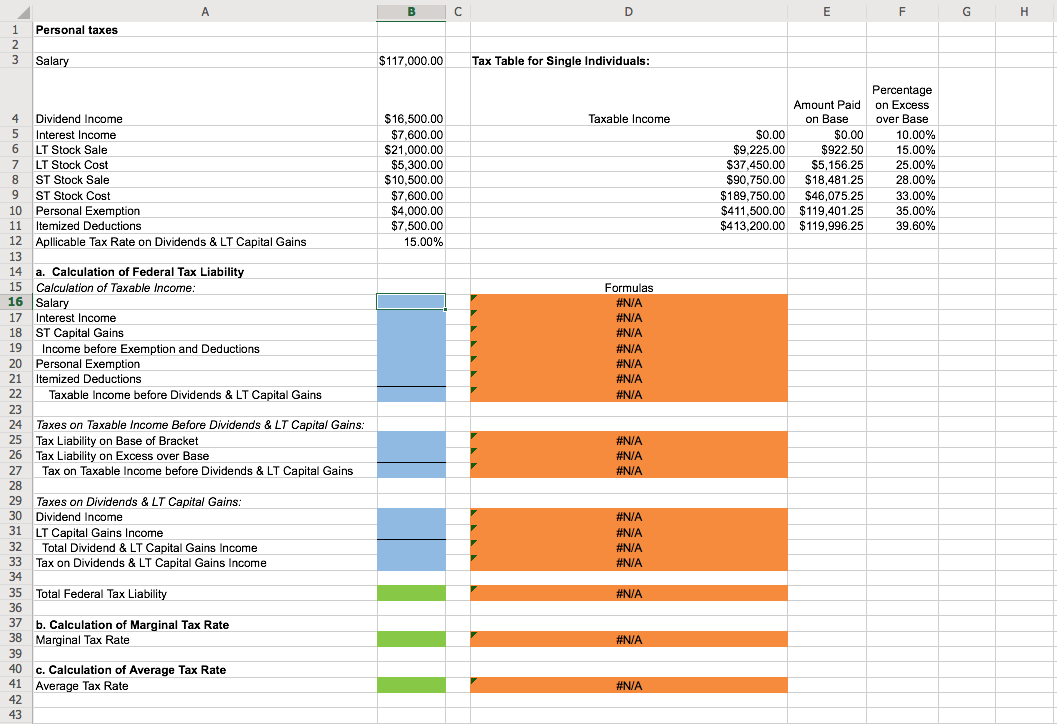Click 'Income before Exemption and Deductions' label

(150, 349)
